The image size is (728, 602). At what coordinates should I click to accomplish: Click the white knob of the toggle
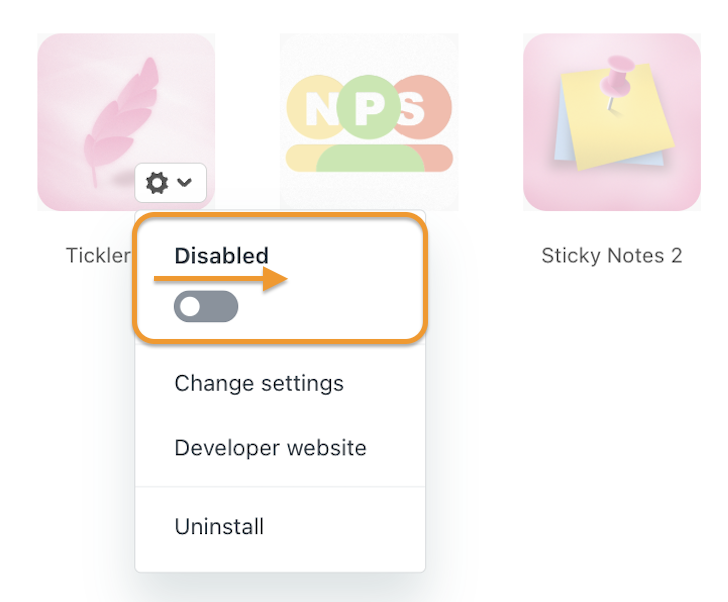(x=190, y=306)
